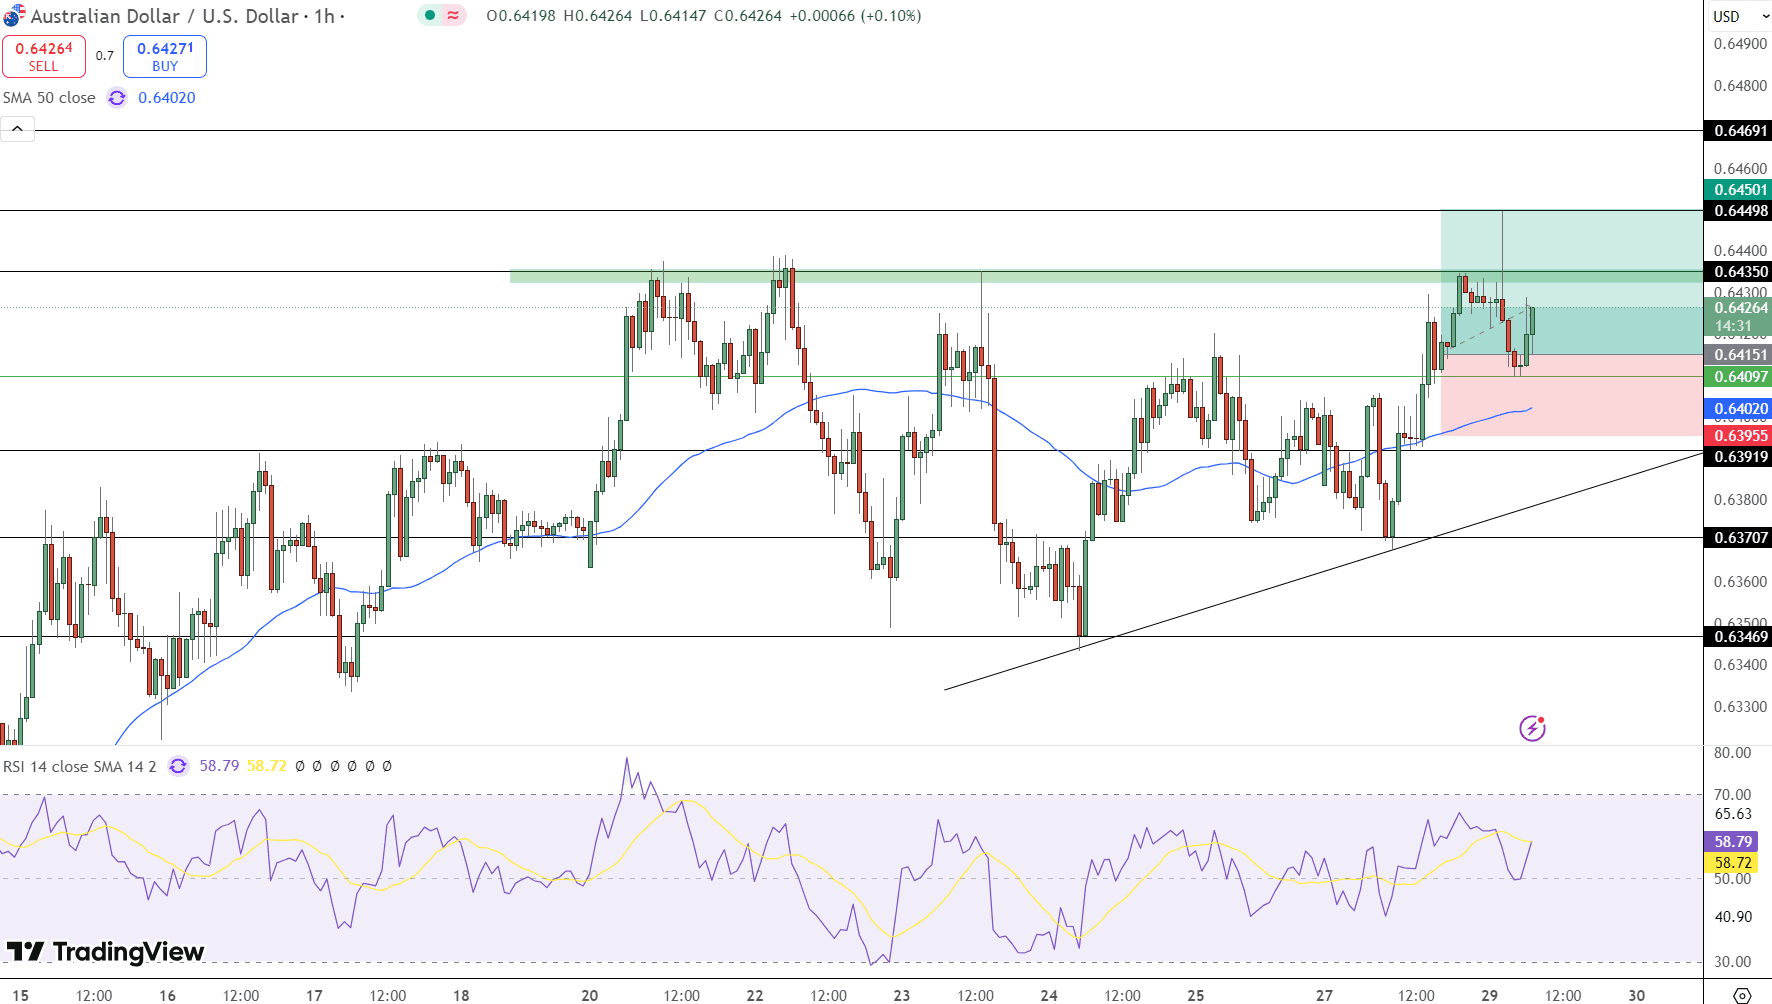Viewport: 1772px width, 1004px height.
Task: Click the 0.63707 support price label
Action: pos(1740,538)
